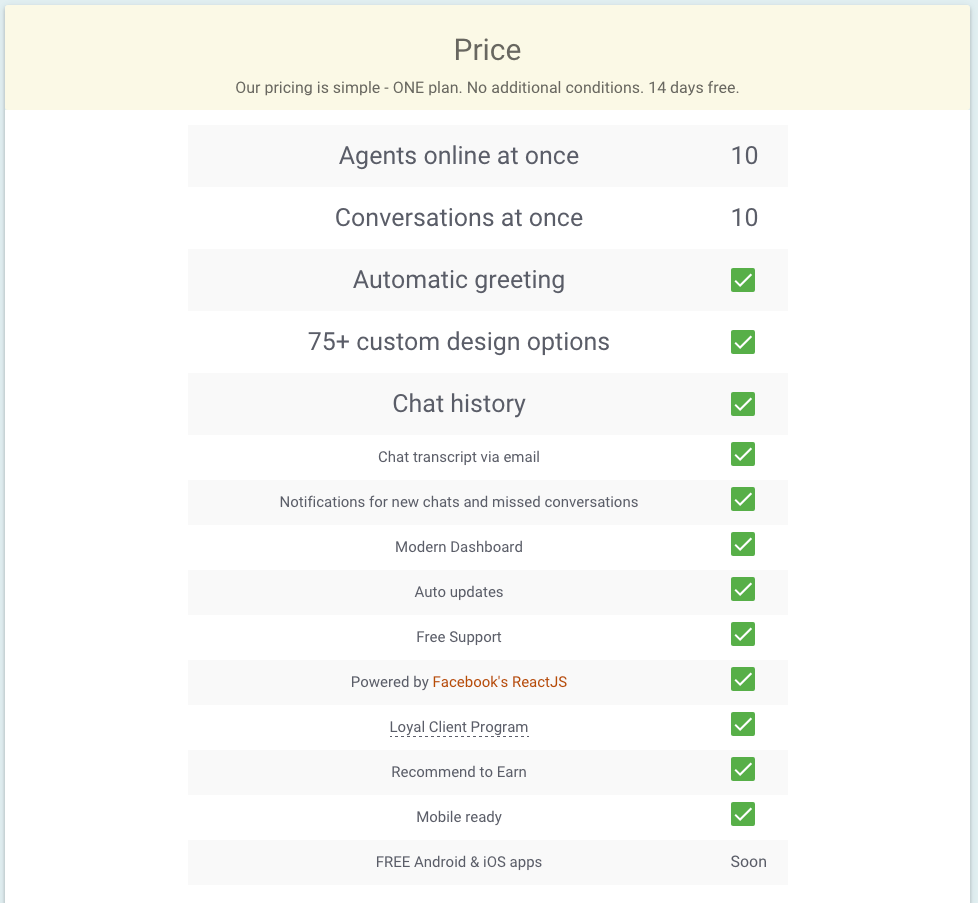Open the Facebook's ReactJS link
Image resolution: width=978 pixels, height=903 pixels.
pyautogui.click(x=499, y=682)
